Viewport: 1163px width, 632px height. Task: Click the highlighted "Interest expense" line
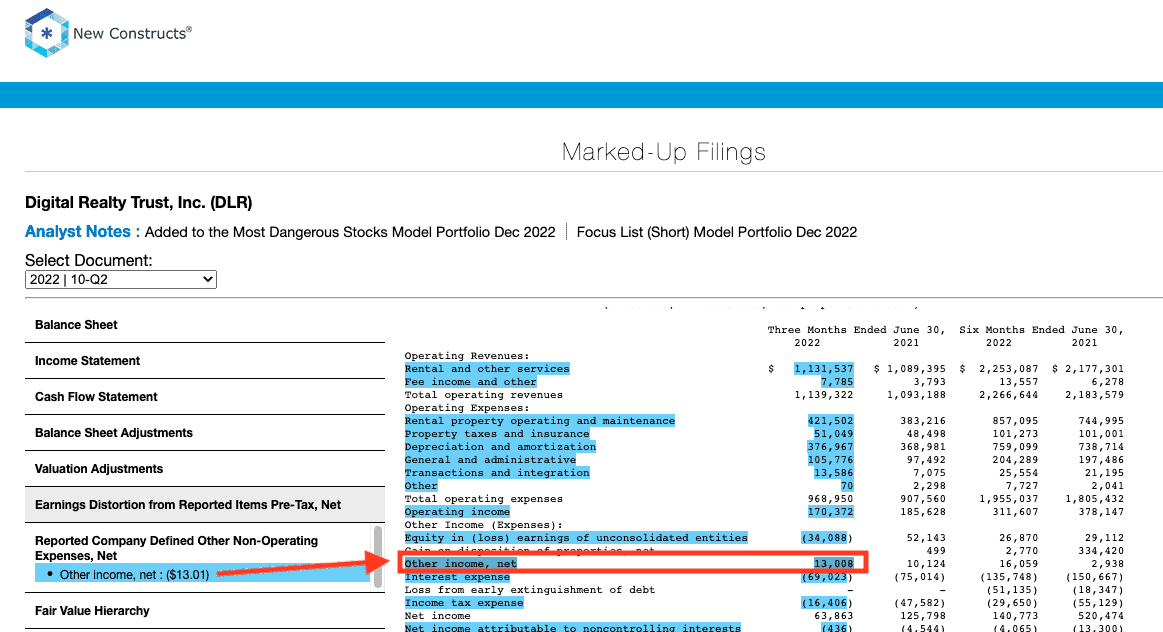[x=457, y=577]
